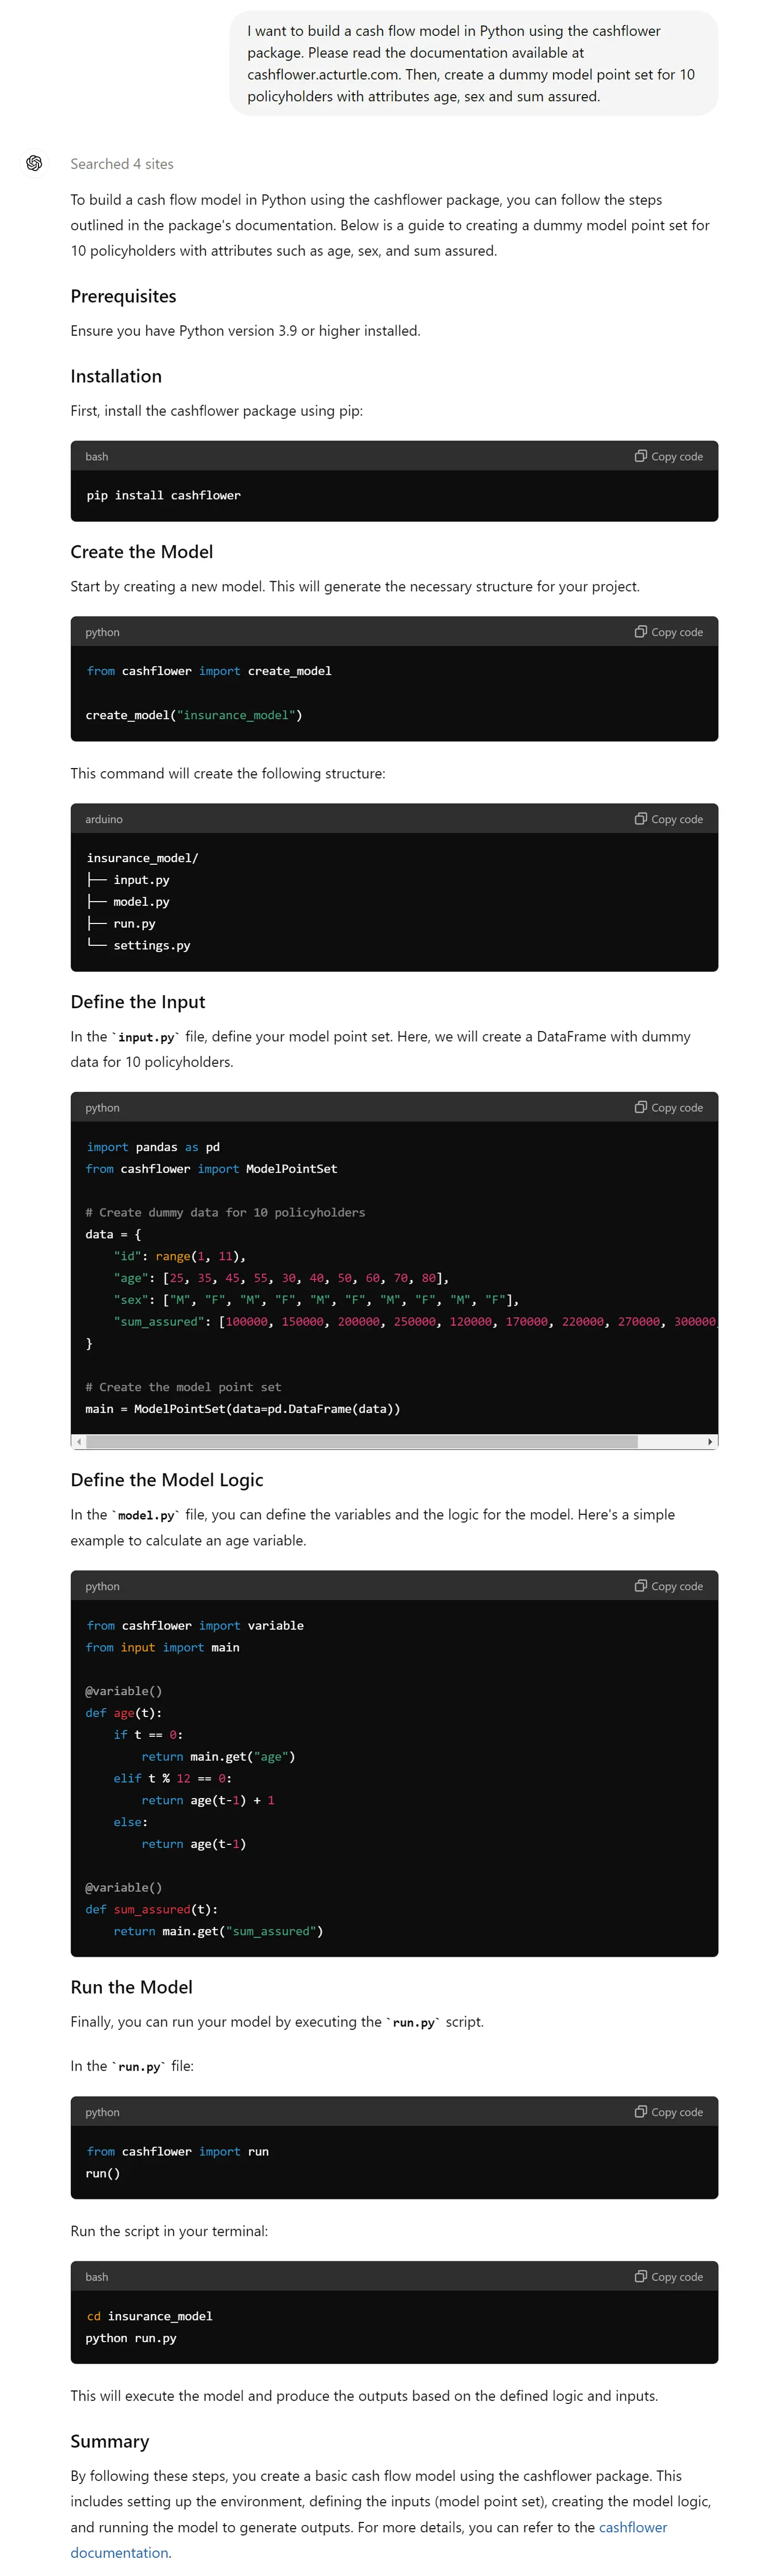Copy the create_model python code block
This screenshot has height=2576, width=770.
tap(668, 632)
